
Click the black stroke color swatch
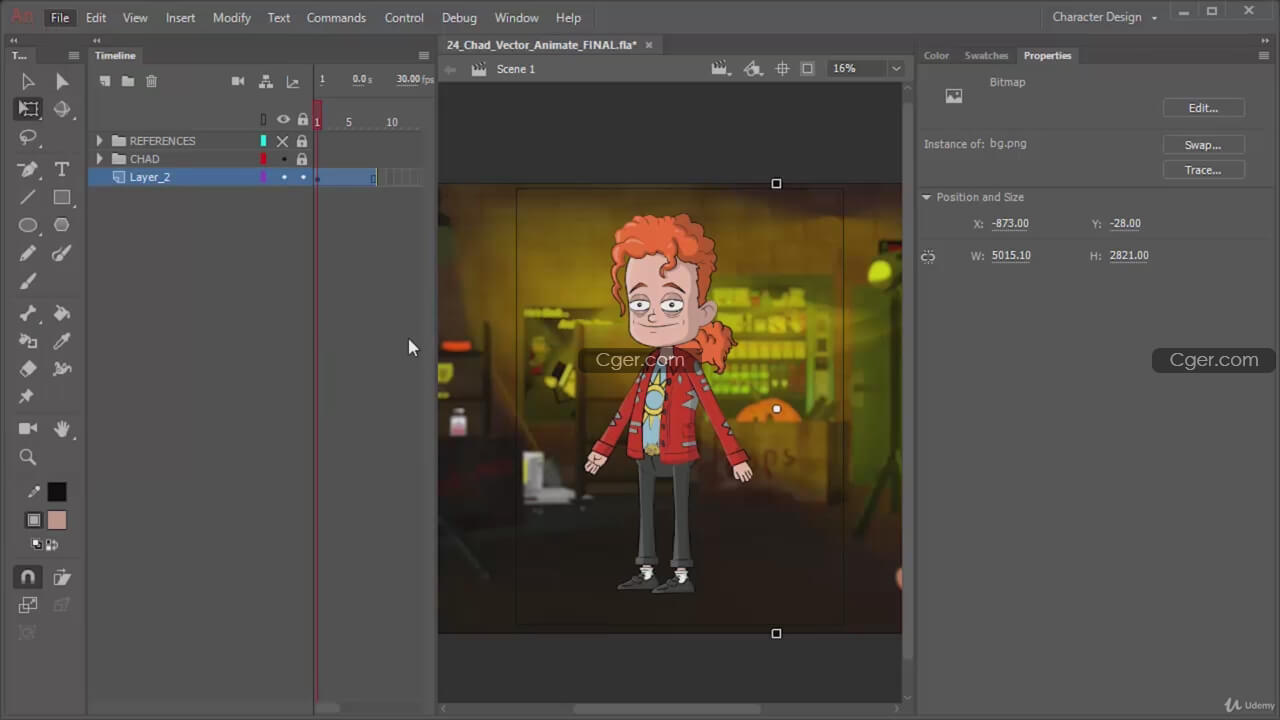coord(57,492)
